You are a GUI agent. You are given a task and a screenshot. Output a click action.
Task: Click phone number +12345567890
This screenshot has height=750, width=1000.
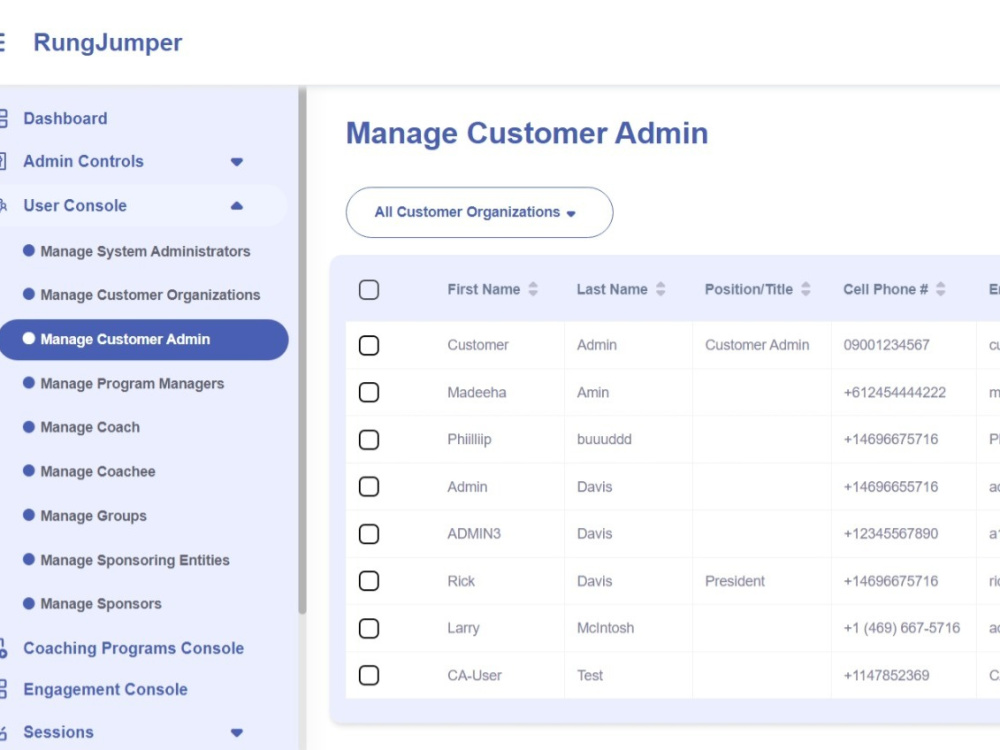890,534
